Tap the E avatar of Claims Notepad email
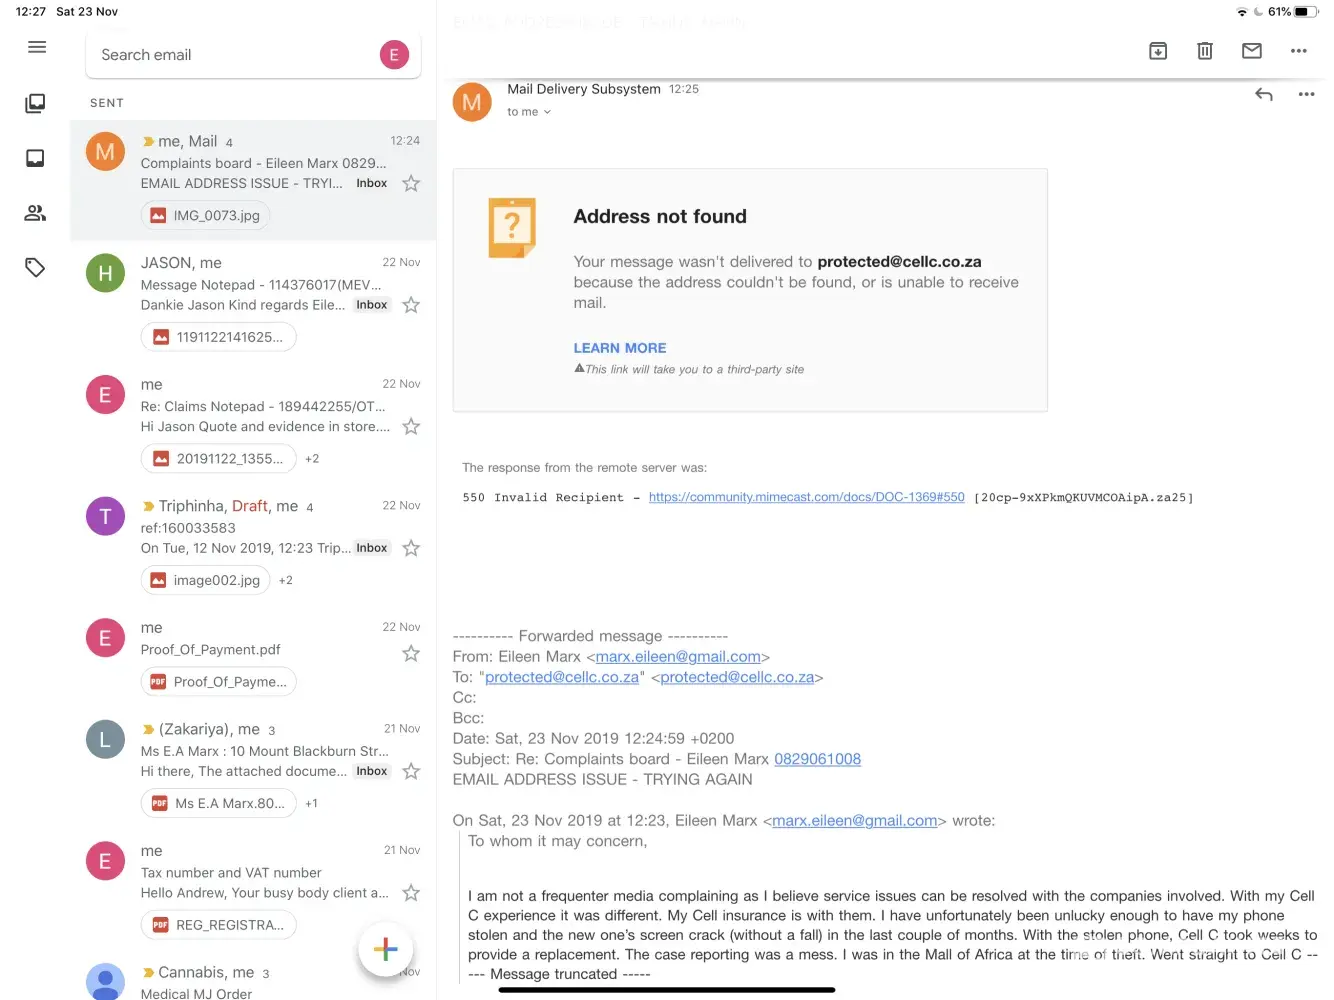The height and width of the screenshot is (1000, 1334). 105,395
